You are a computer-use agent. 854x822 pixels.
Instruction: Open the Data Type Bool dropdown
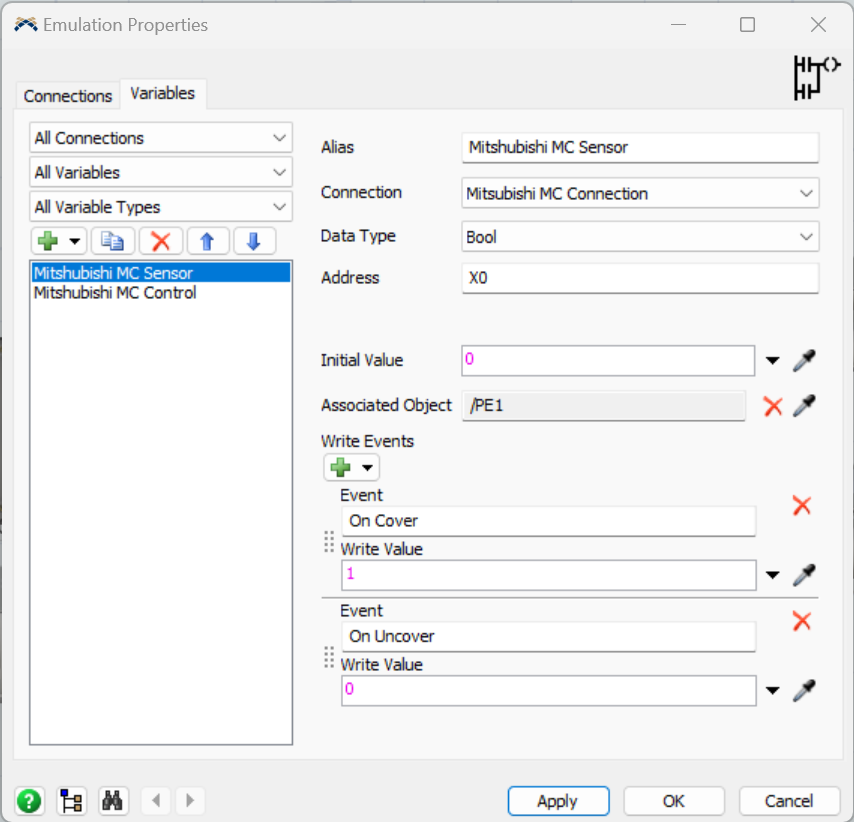click(x=640, y=237)
